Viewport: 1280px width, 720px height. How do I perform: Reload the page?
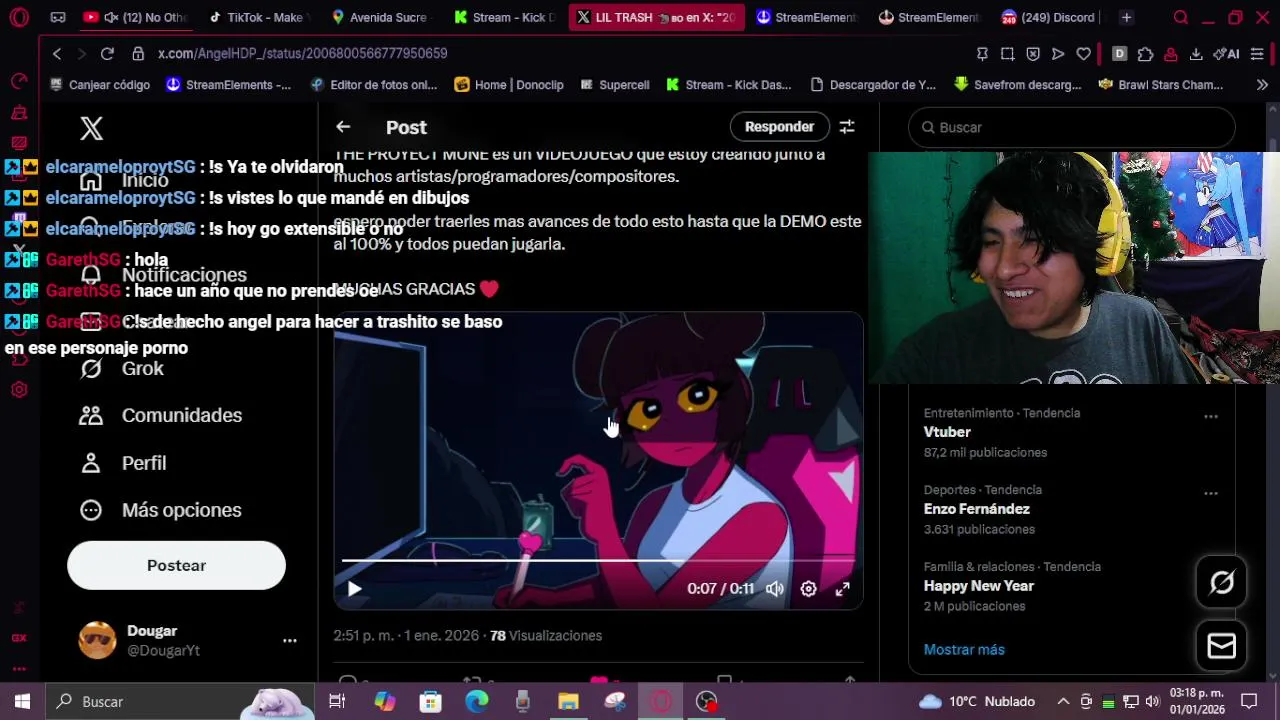click(107, 53)
